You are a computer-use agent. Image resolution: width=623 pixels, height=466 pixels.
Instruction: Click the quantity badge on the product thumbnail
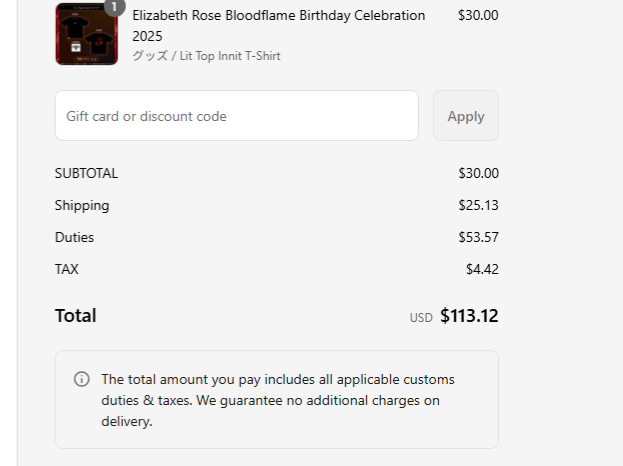[115, 6]
